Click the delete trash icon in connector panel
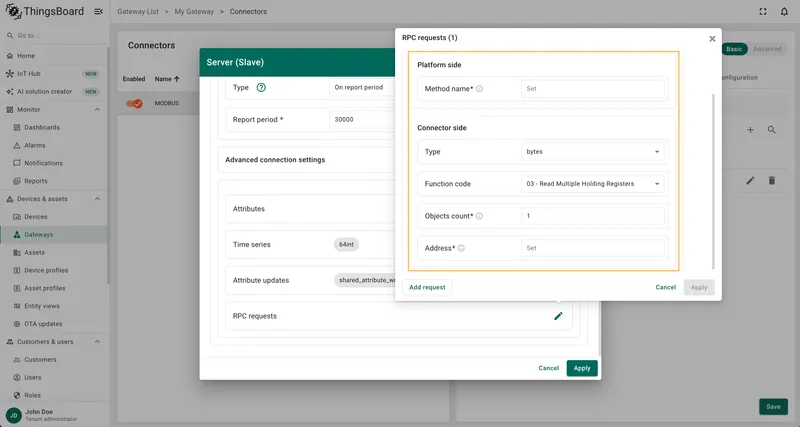The width and height of the screenshot is (800, 427). point(772,181)
